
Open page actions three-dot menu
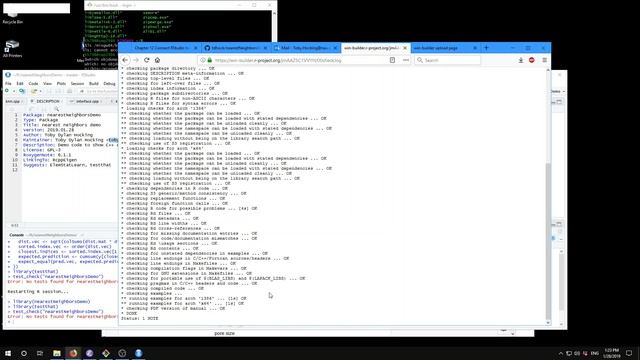406,60
